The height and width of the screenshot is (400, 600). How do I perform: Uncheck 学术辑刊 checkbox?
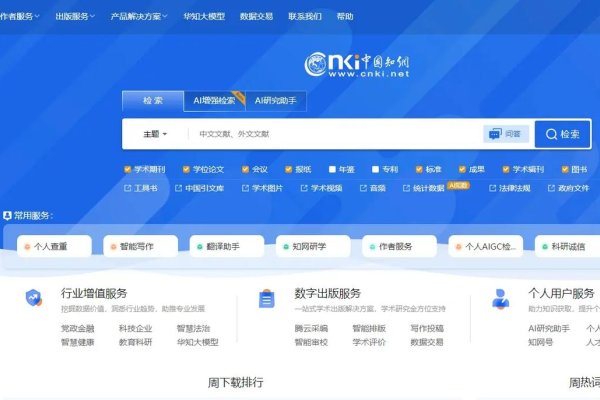[506, 169]
